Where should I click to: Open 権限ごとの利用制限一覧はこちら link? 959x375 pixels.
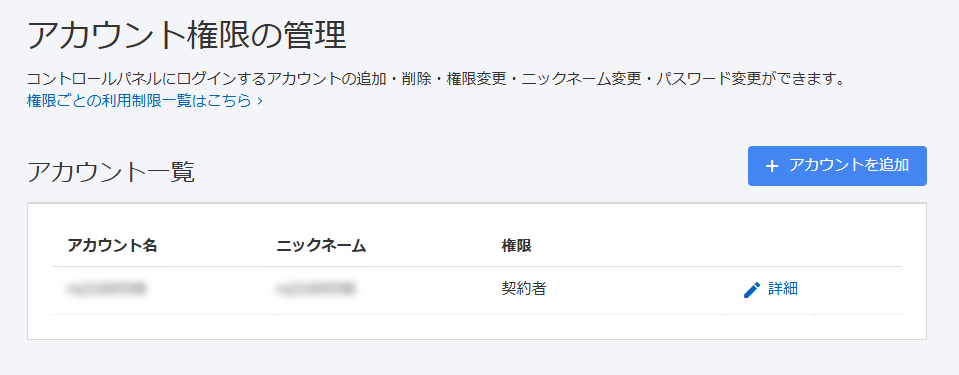(x=139, y=100)
